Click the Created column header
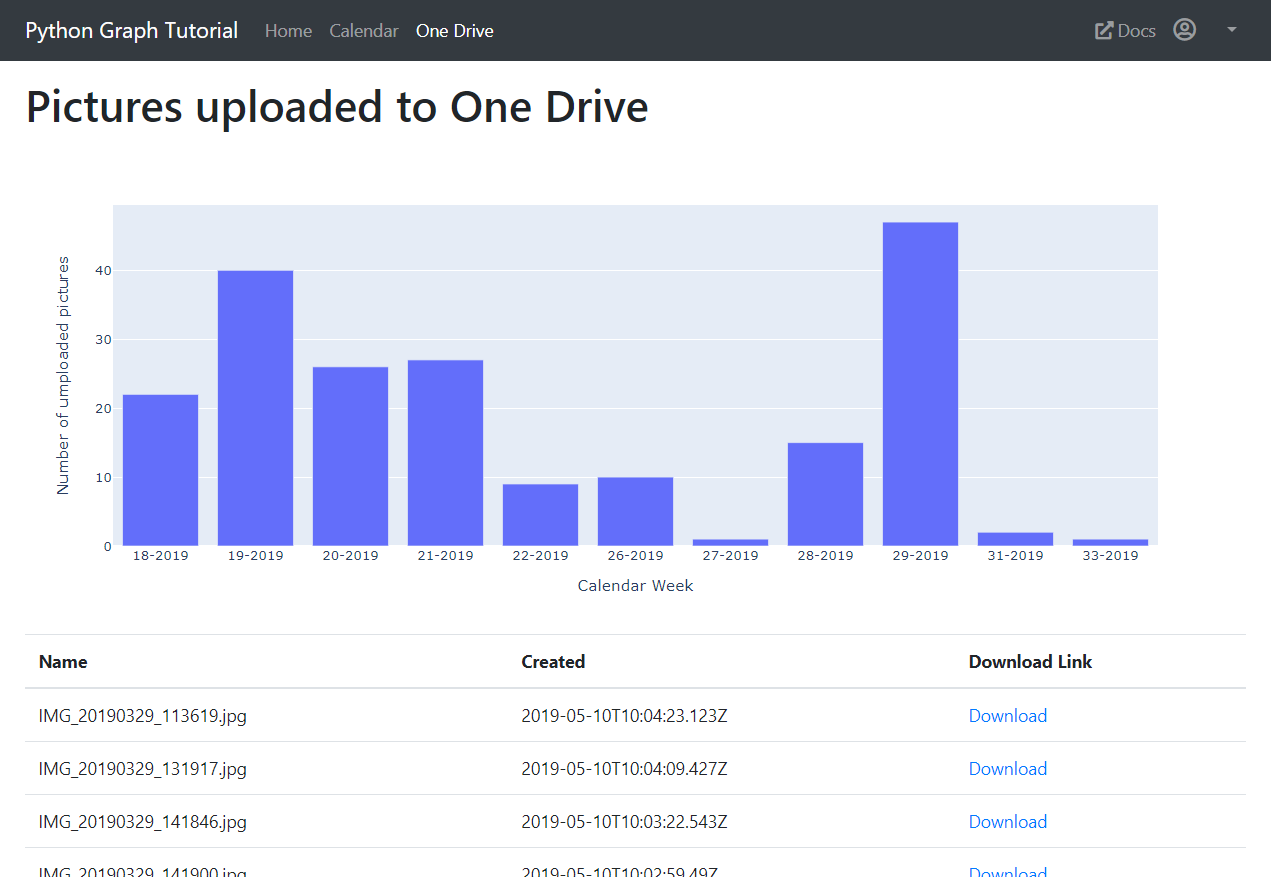The image size is (1271, 877). 553,662
